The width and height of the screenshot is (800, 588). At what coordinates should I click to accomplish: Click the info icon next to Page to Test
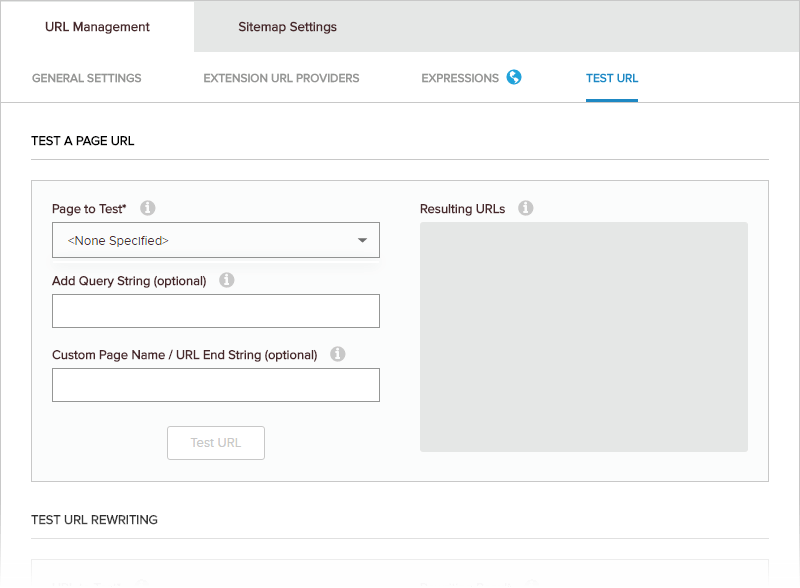[148, 208]
